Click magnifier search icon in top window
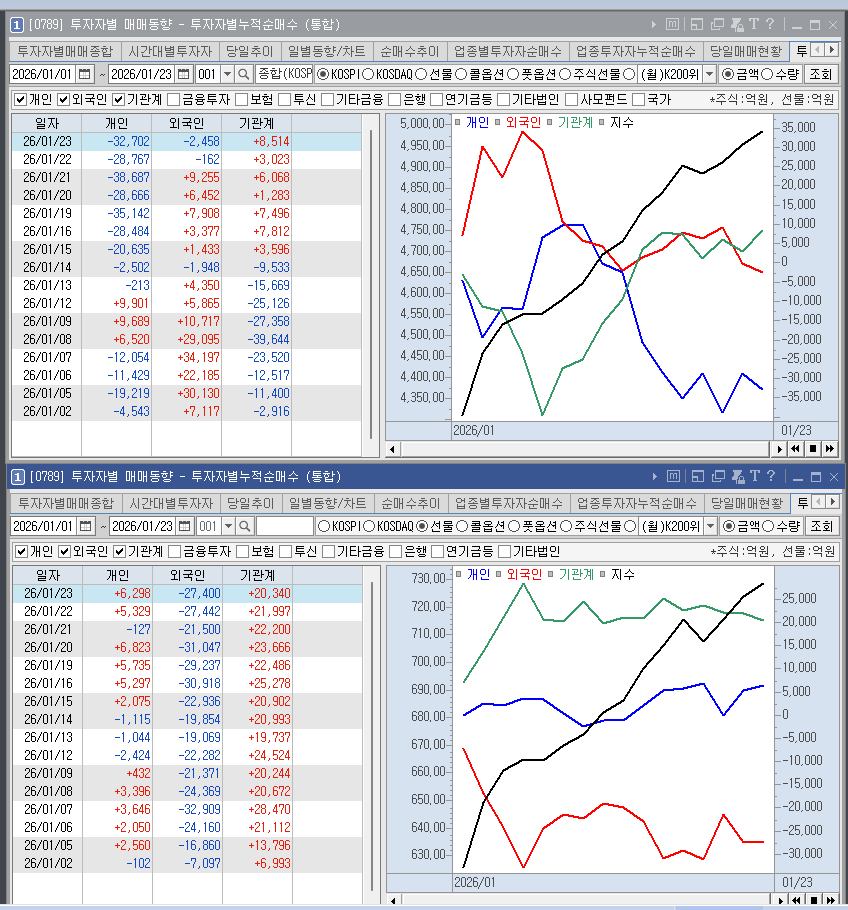Image resolution: width=848 pixels, height=910 pixels. (x=244, y=74)
